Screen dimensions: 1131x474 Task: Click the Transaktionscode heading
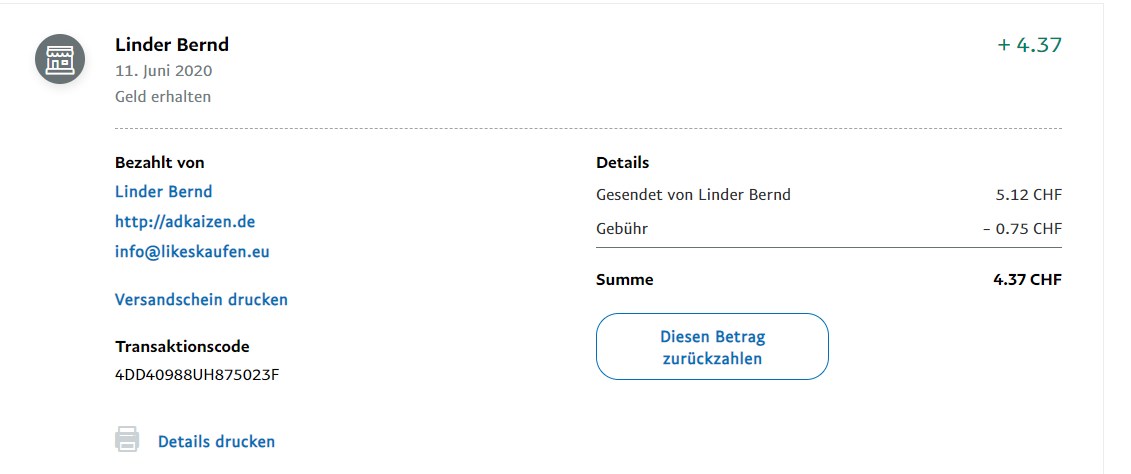coord(182,347)
